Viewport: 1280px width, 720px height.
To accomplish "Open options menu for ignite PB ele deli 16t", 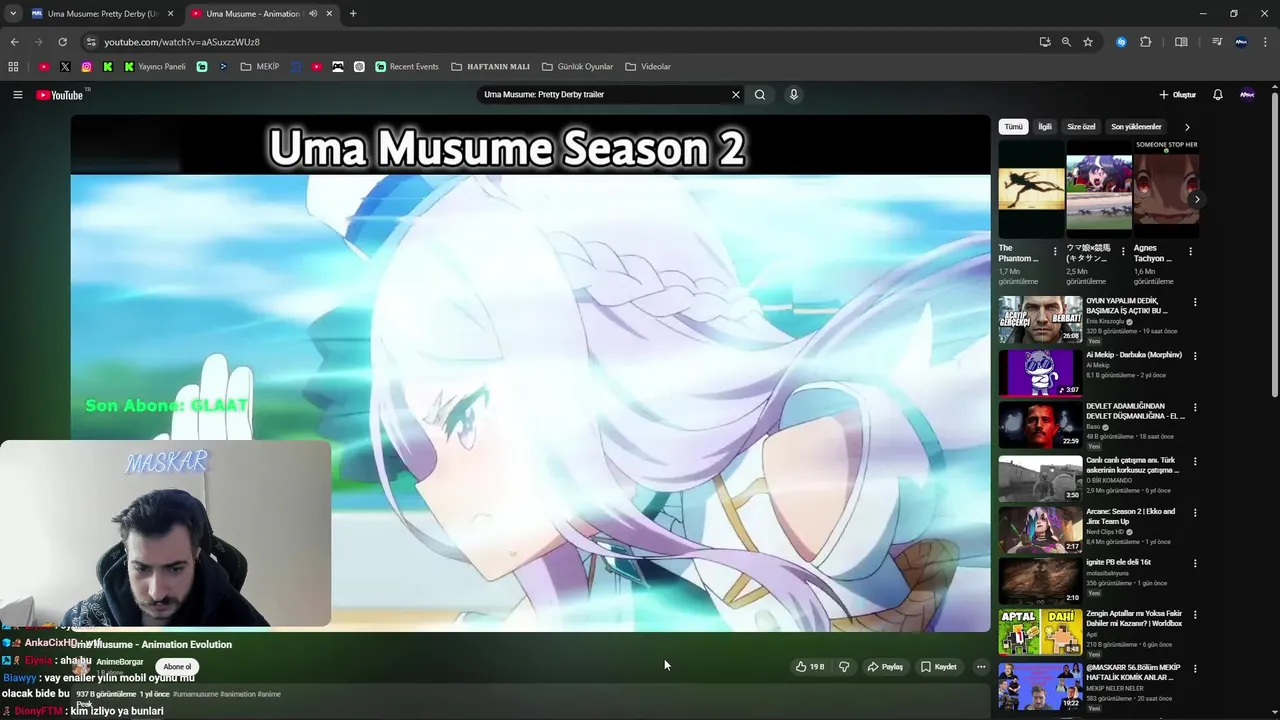I will tap(1195, 563).
